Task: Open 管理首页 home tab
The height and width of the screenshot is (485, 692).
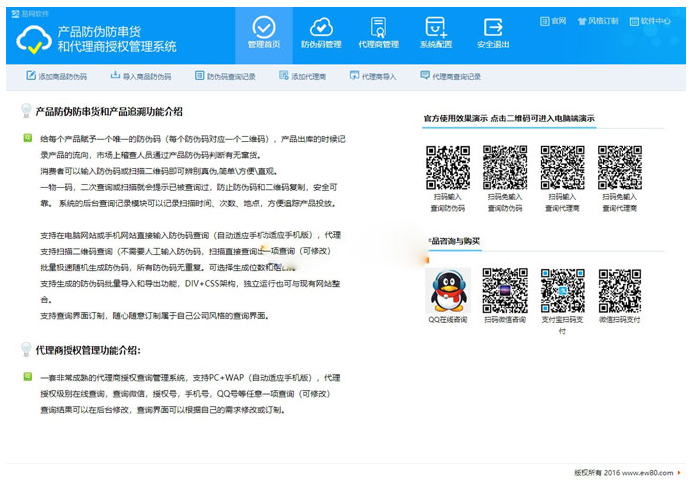Action: pos(264,32)
